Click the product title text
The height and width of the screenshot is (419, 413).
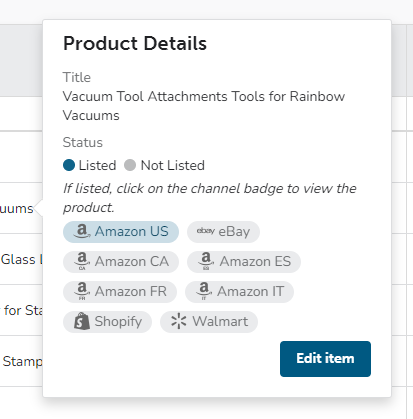pos(204,106)
